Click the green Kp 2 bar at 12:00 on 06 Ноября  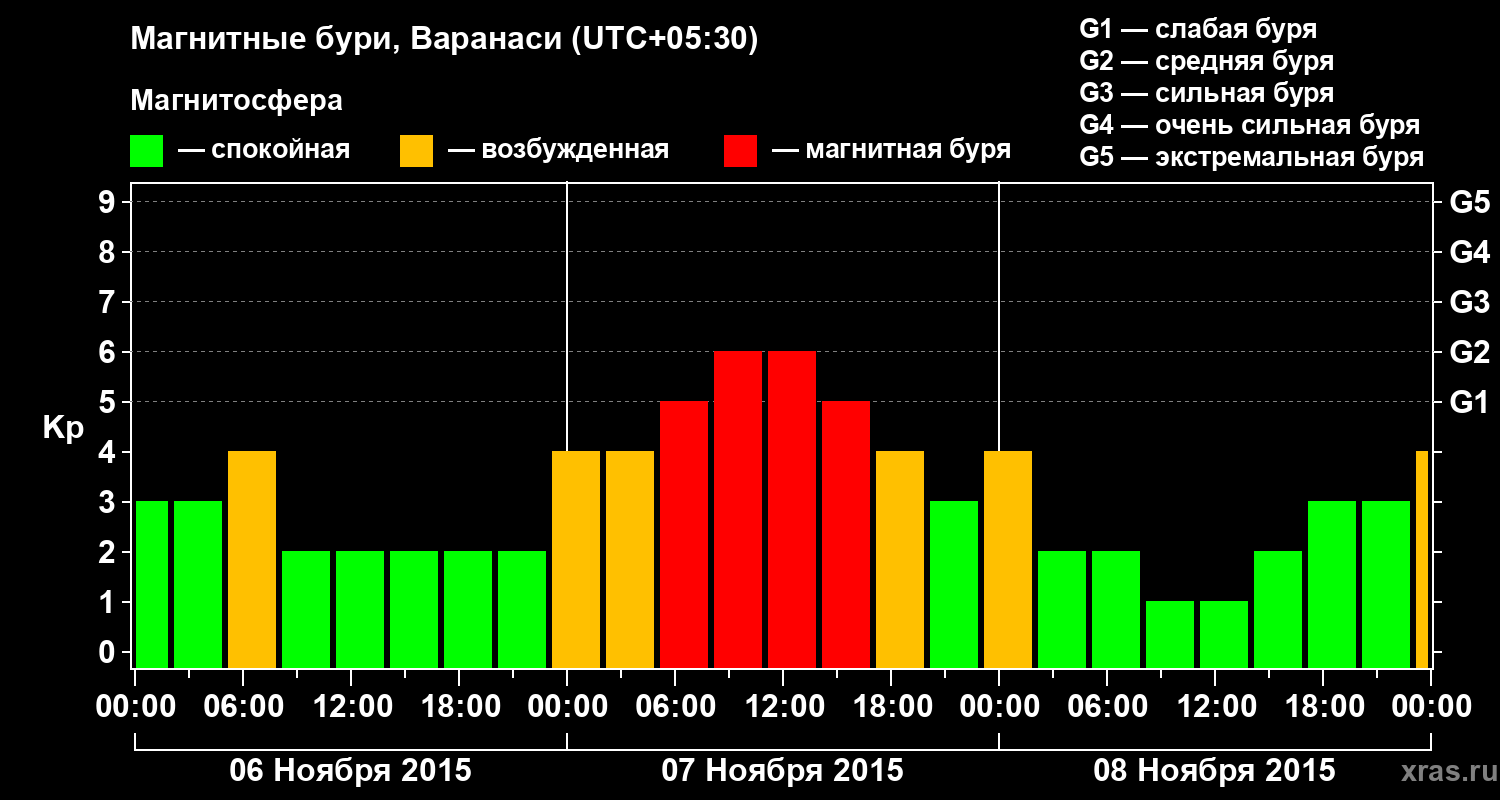360,610
